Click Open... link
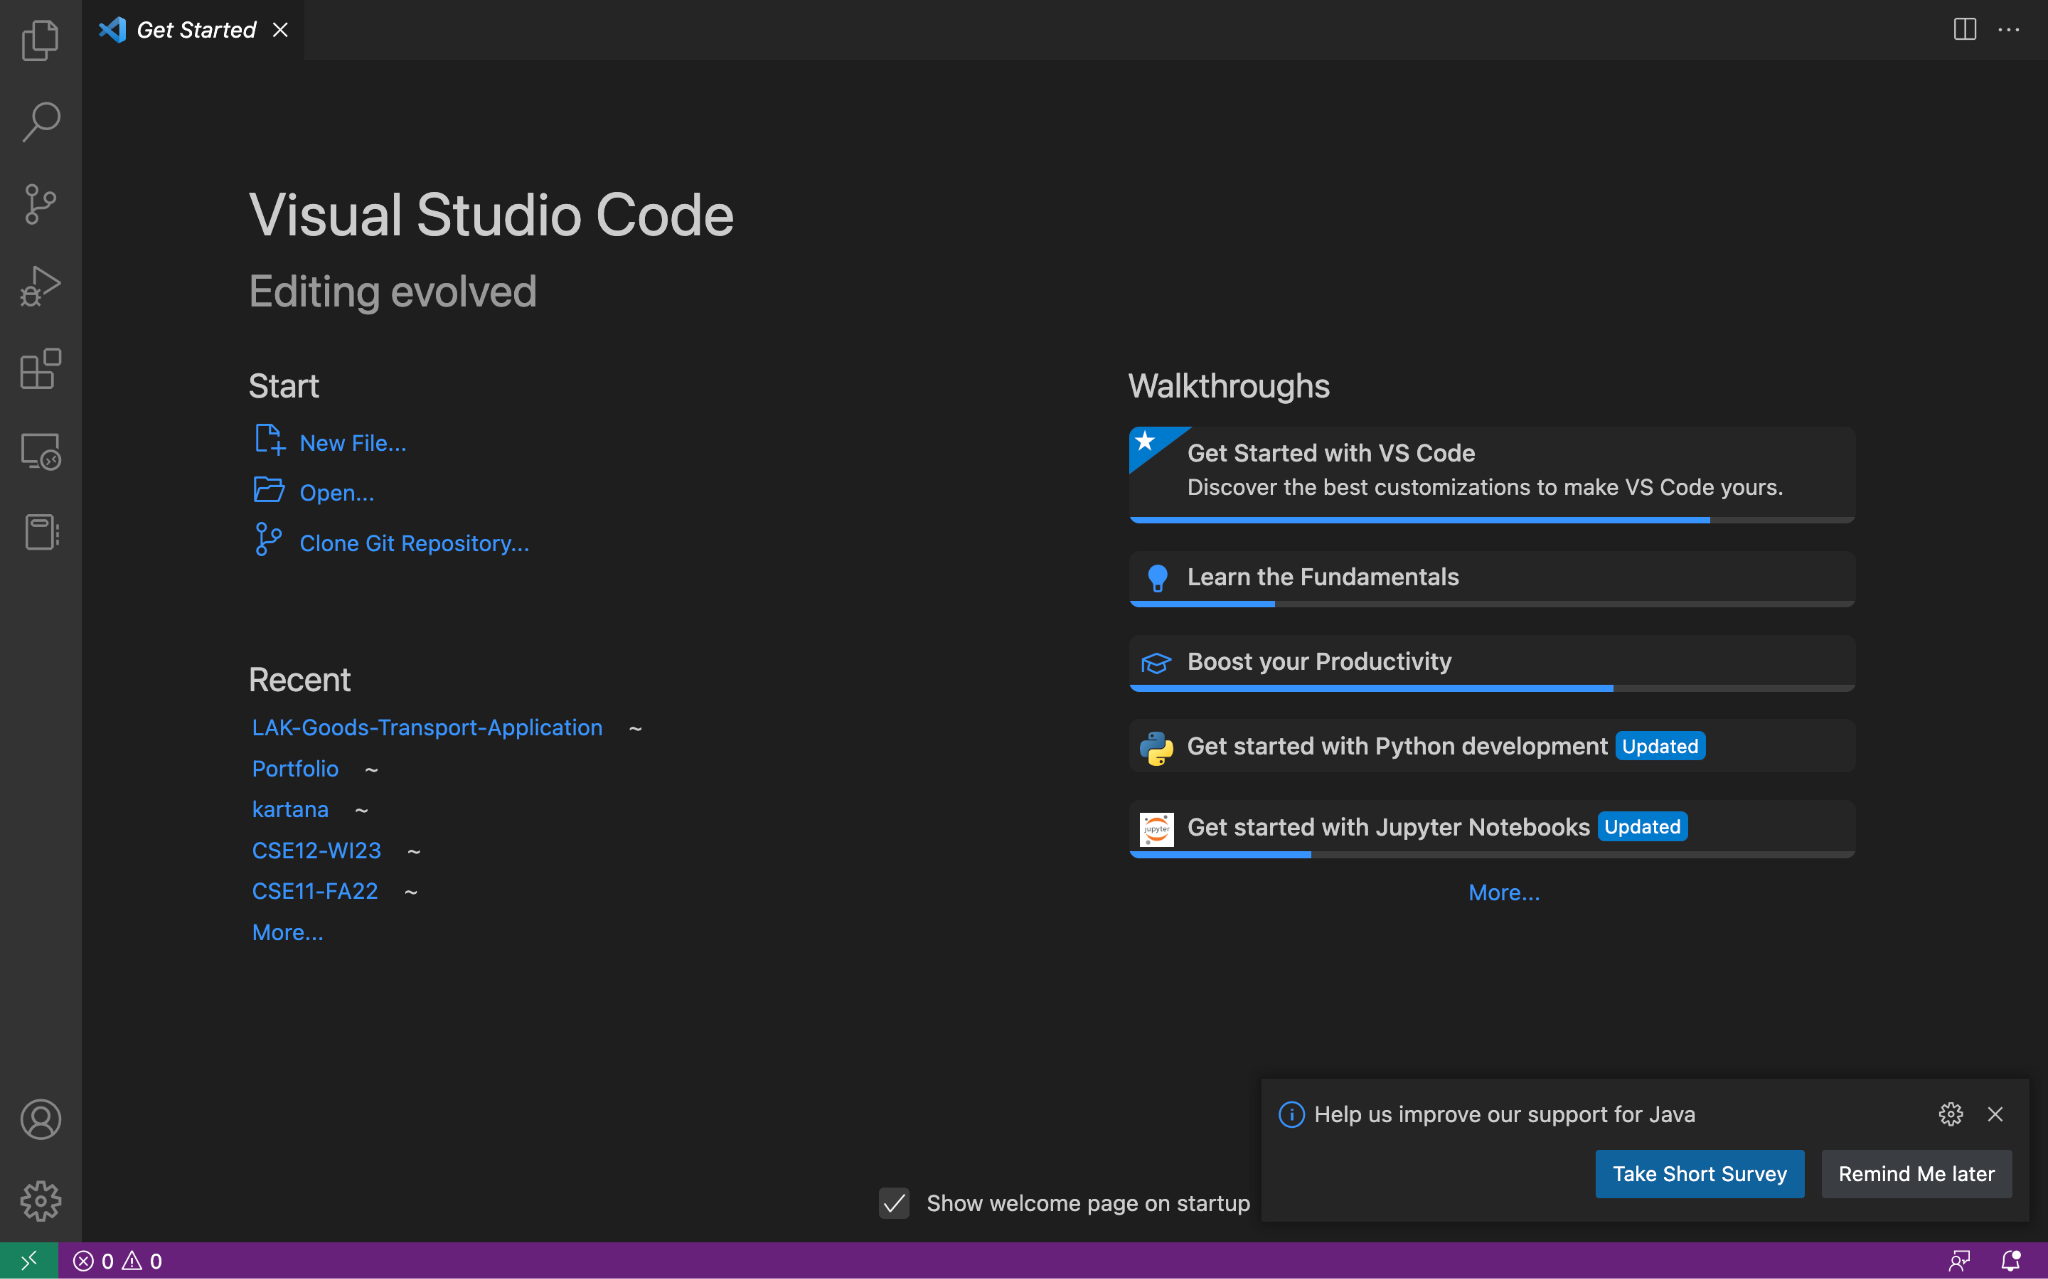The width and height of the screenshot is (2048, 1279). pos(337,493)
